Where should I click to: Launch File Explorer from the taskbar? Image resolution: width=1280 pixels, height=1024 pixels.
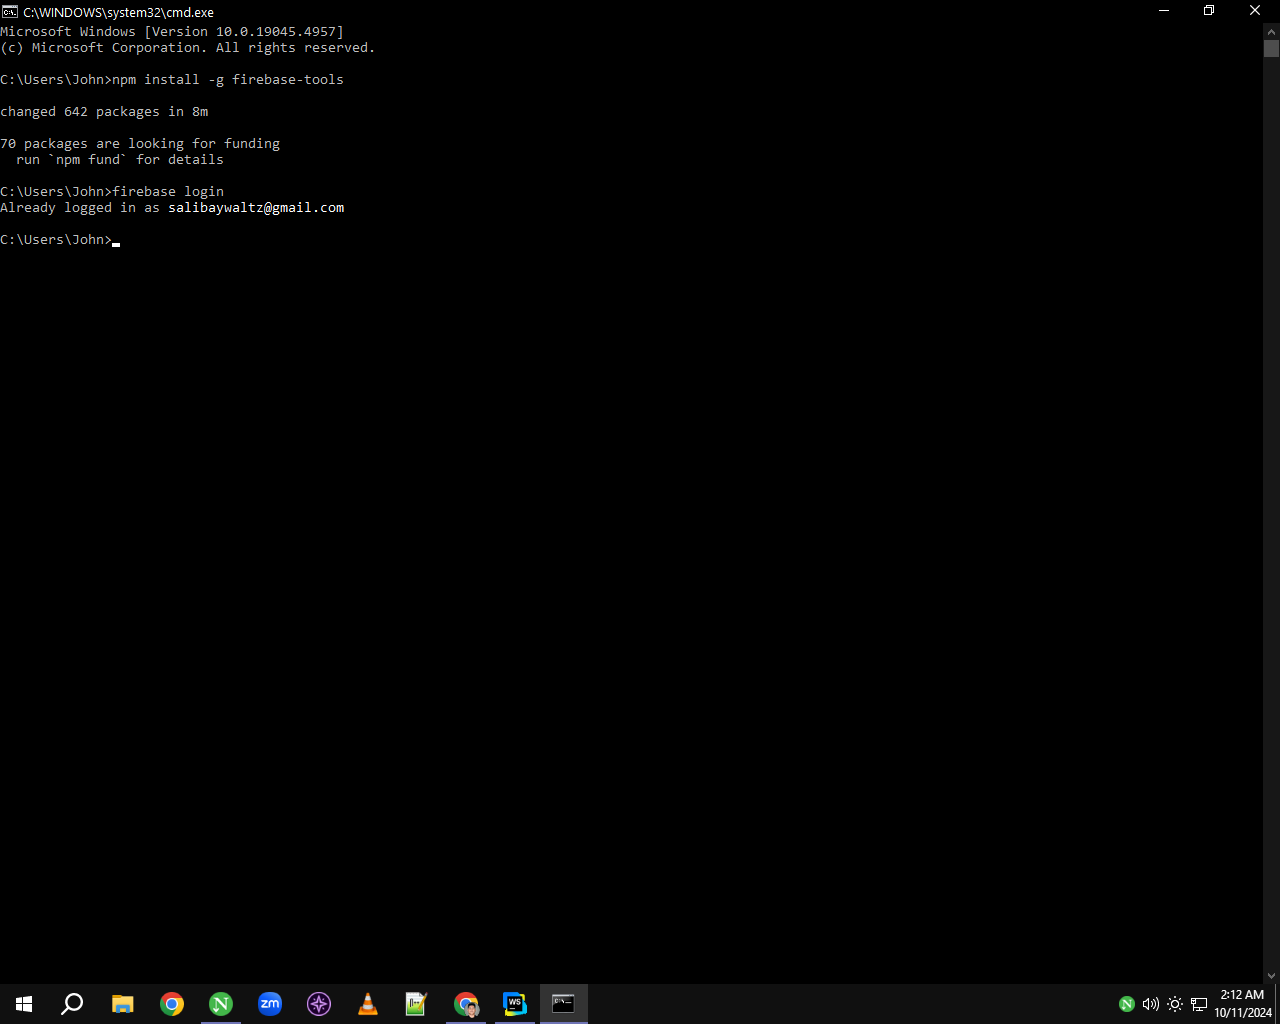pos(122,1004)
